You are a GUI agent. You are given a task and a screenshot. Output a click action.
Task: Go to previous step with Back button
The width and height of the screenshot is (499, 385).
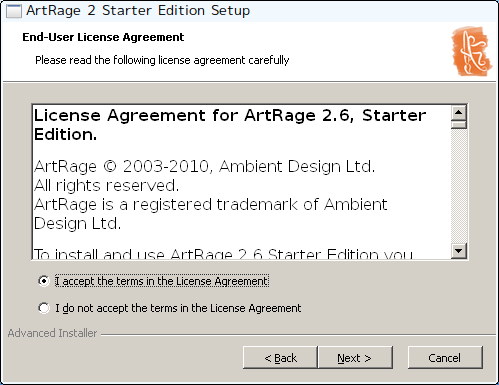[x=280, y=358]
